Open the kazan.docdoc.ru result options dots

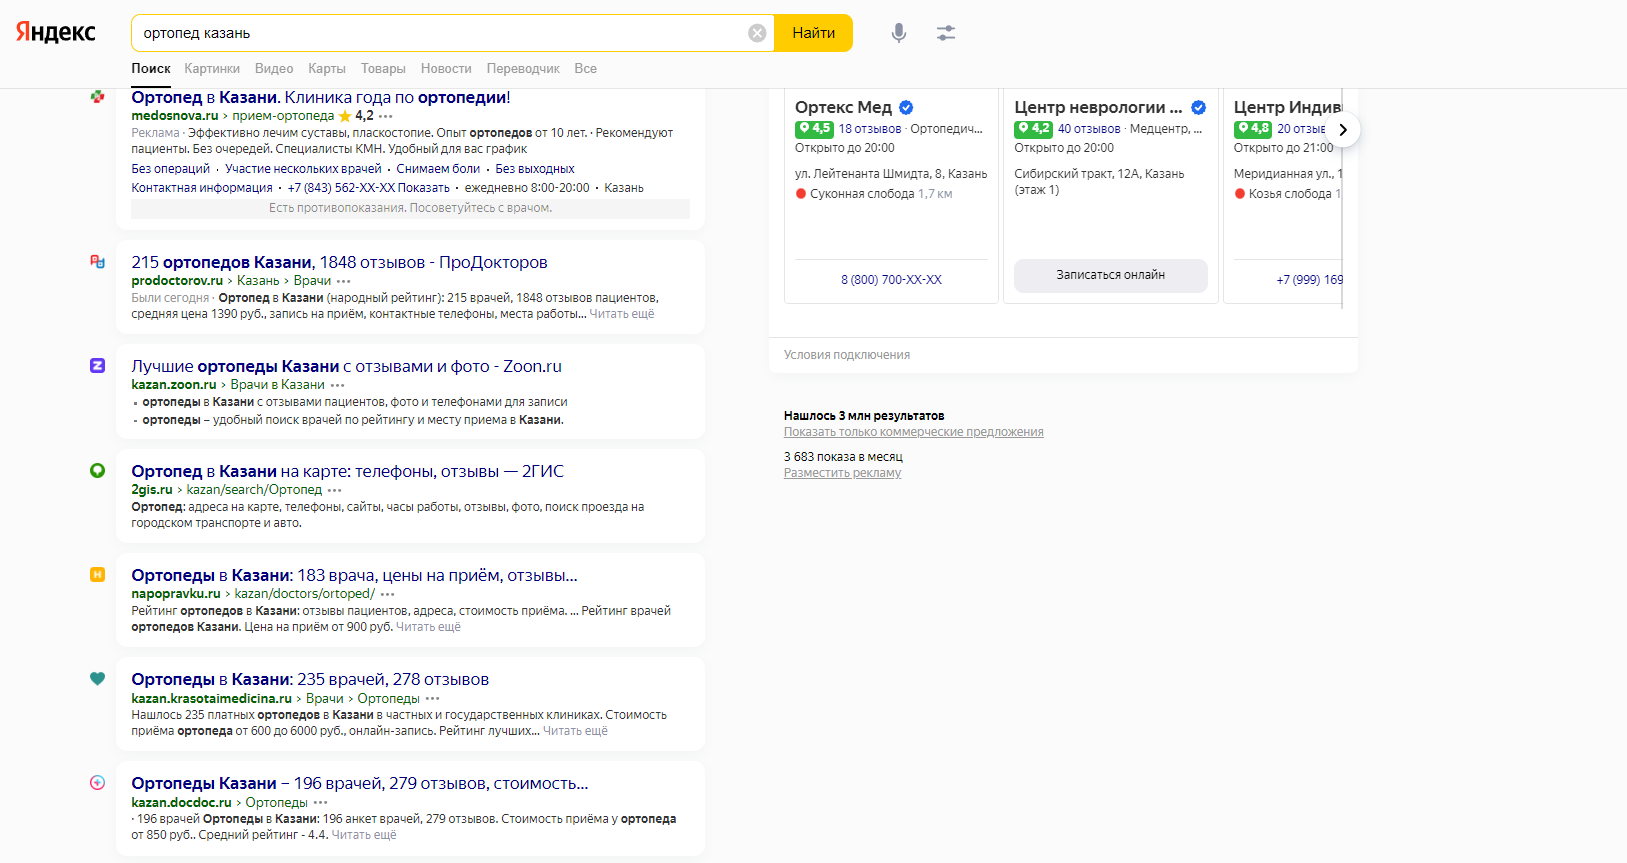pyautogui.click(x=321, y=802)
